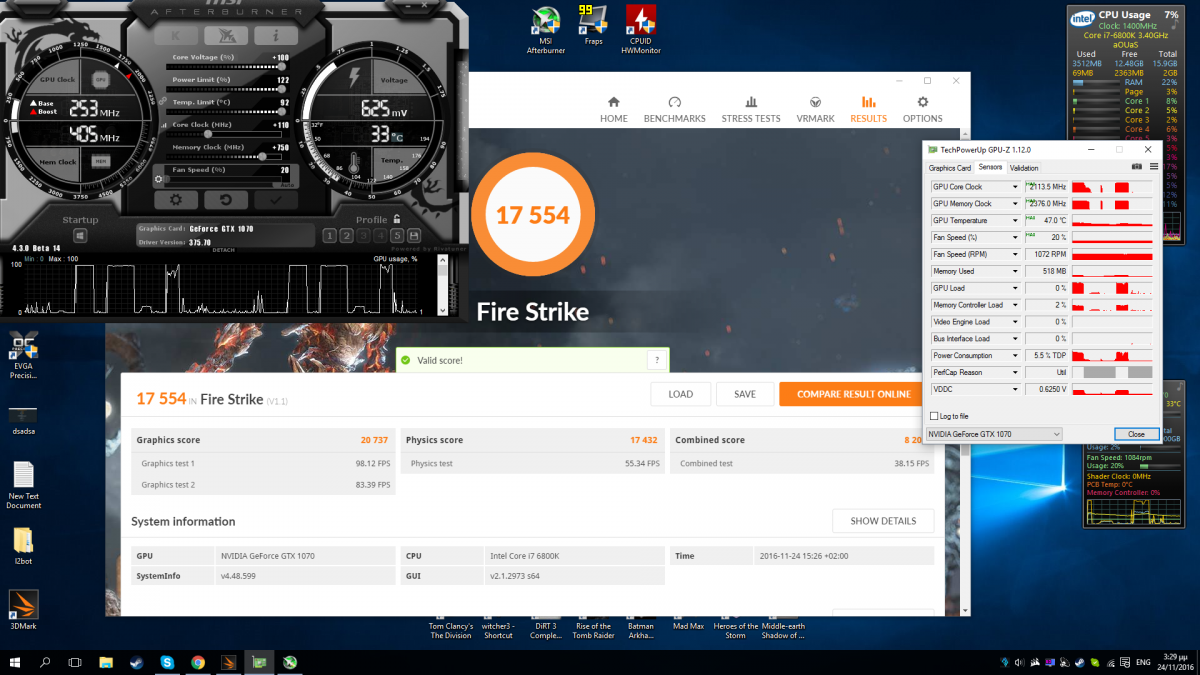Open Skype from taskbar
Viewport: 1200px width, 675px height.
click(167, 662)
